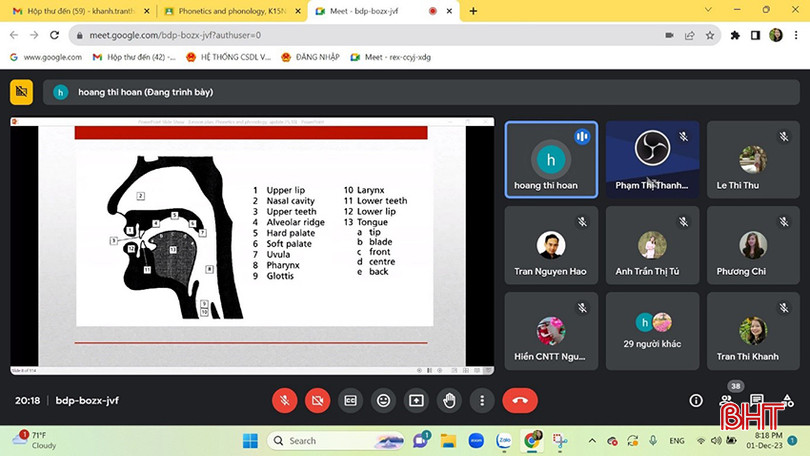
Task: Toggle closed captions in the meeting
Action: point(351,400)
